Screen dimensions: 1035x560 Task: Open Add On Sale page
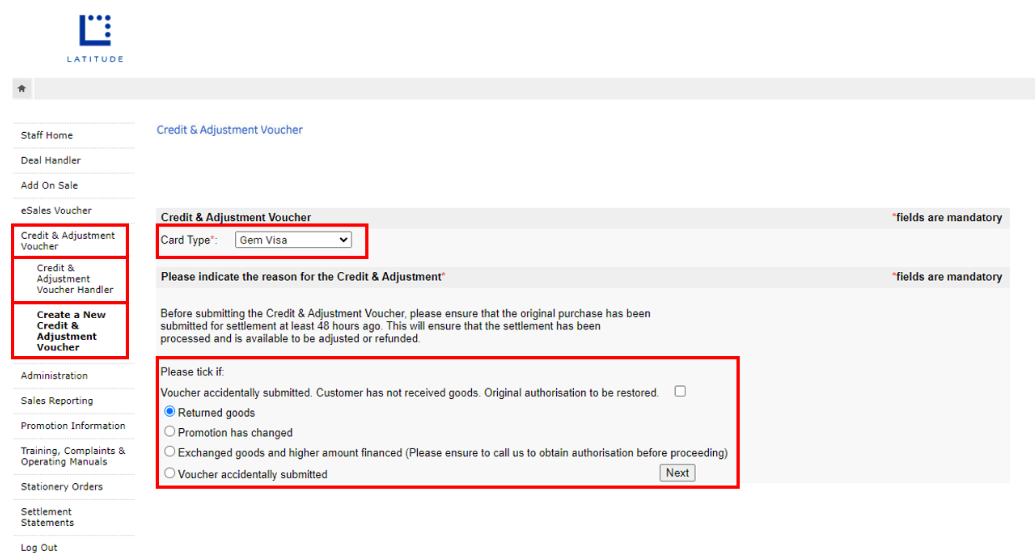tap(49, 185)
